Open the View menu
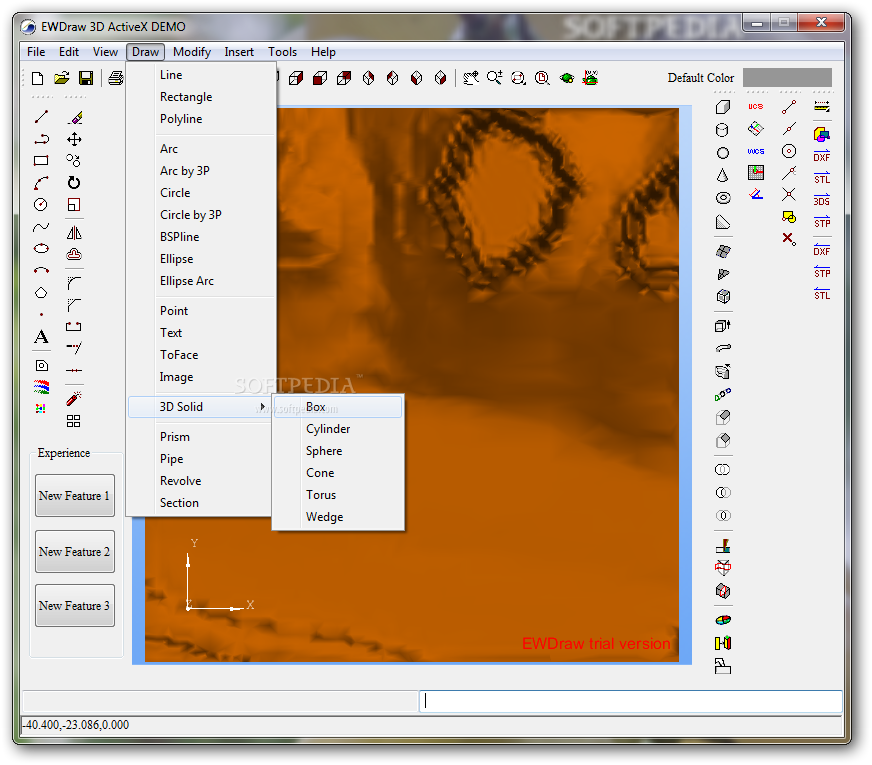This screenshot has width=872, height=765. (105, 52)
